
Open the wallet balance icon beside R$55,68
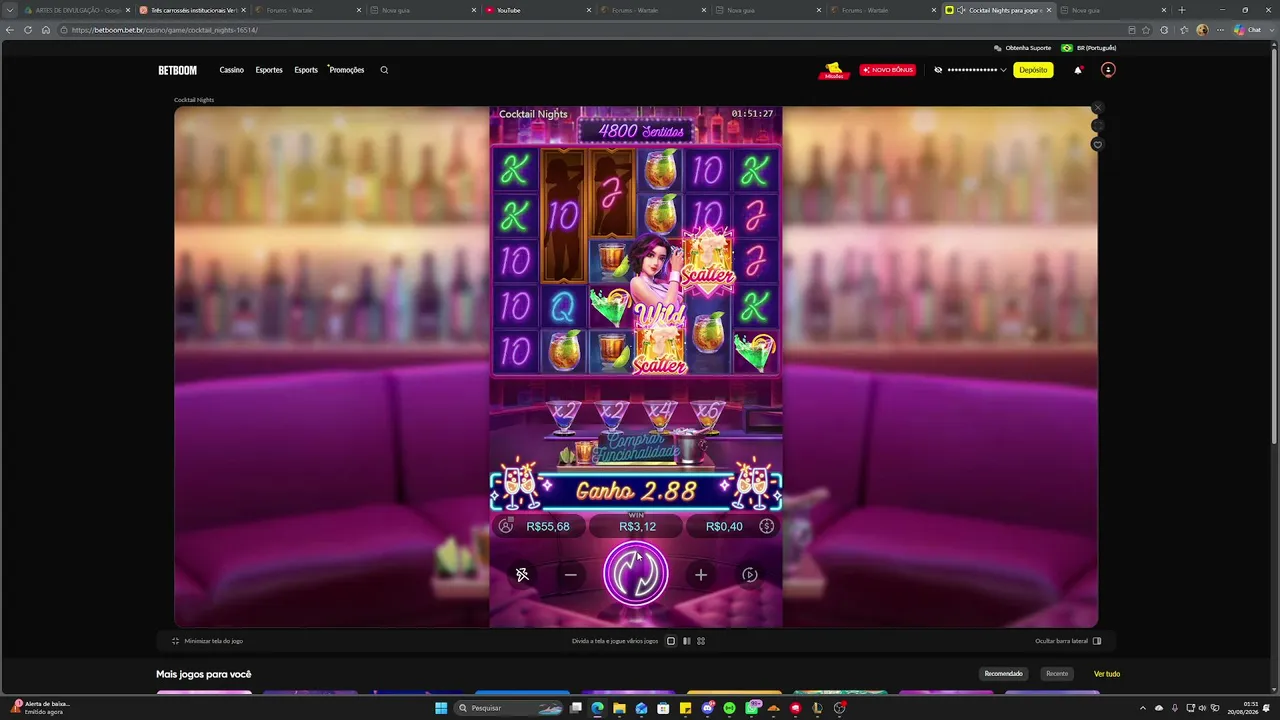[506, 526]
